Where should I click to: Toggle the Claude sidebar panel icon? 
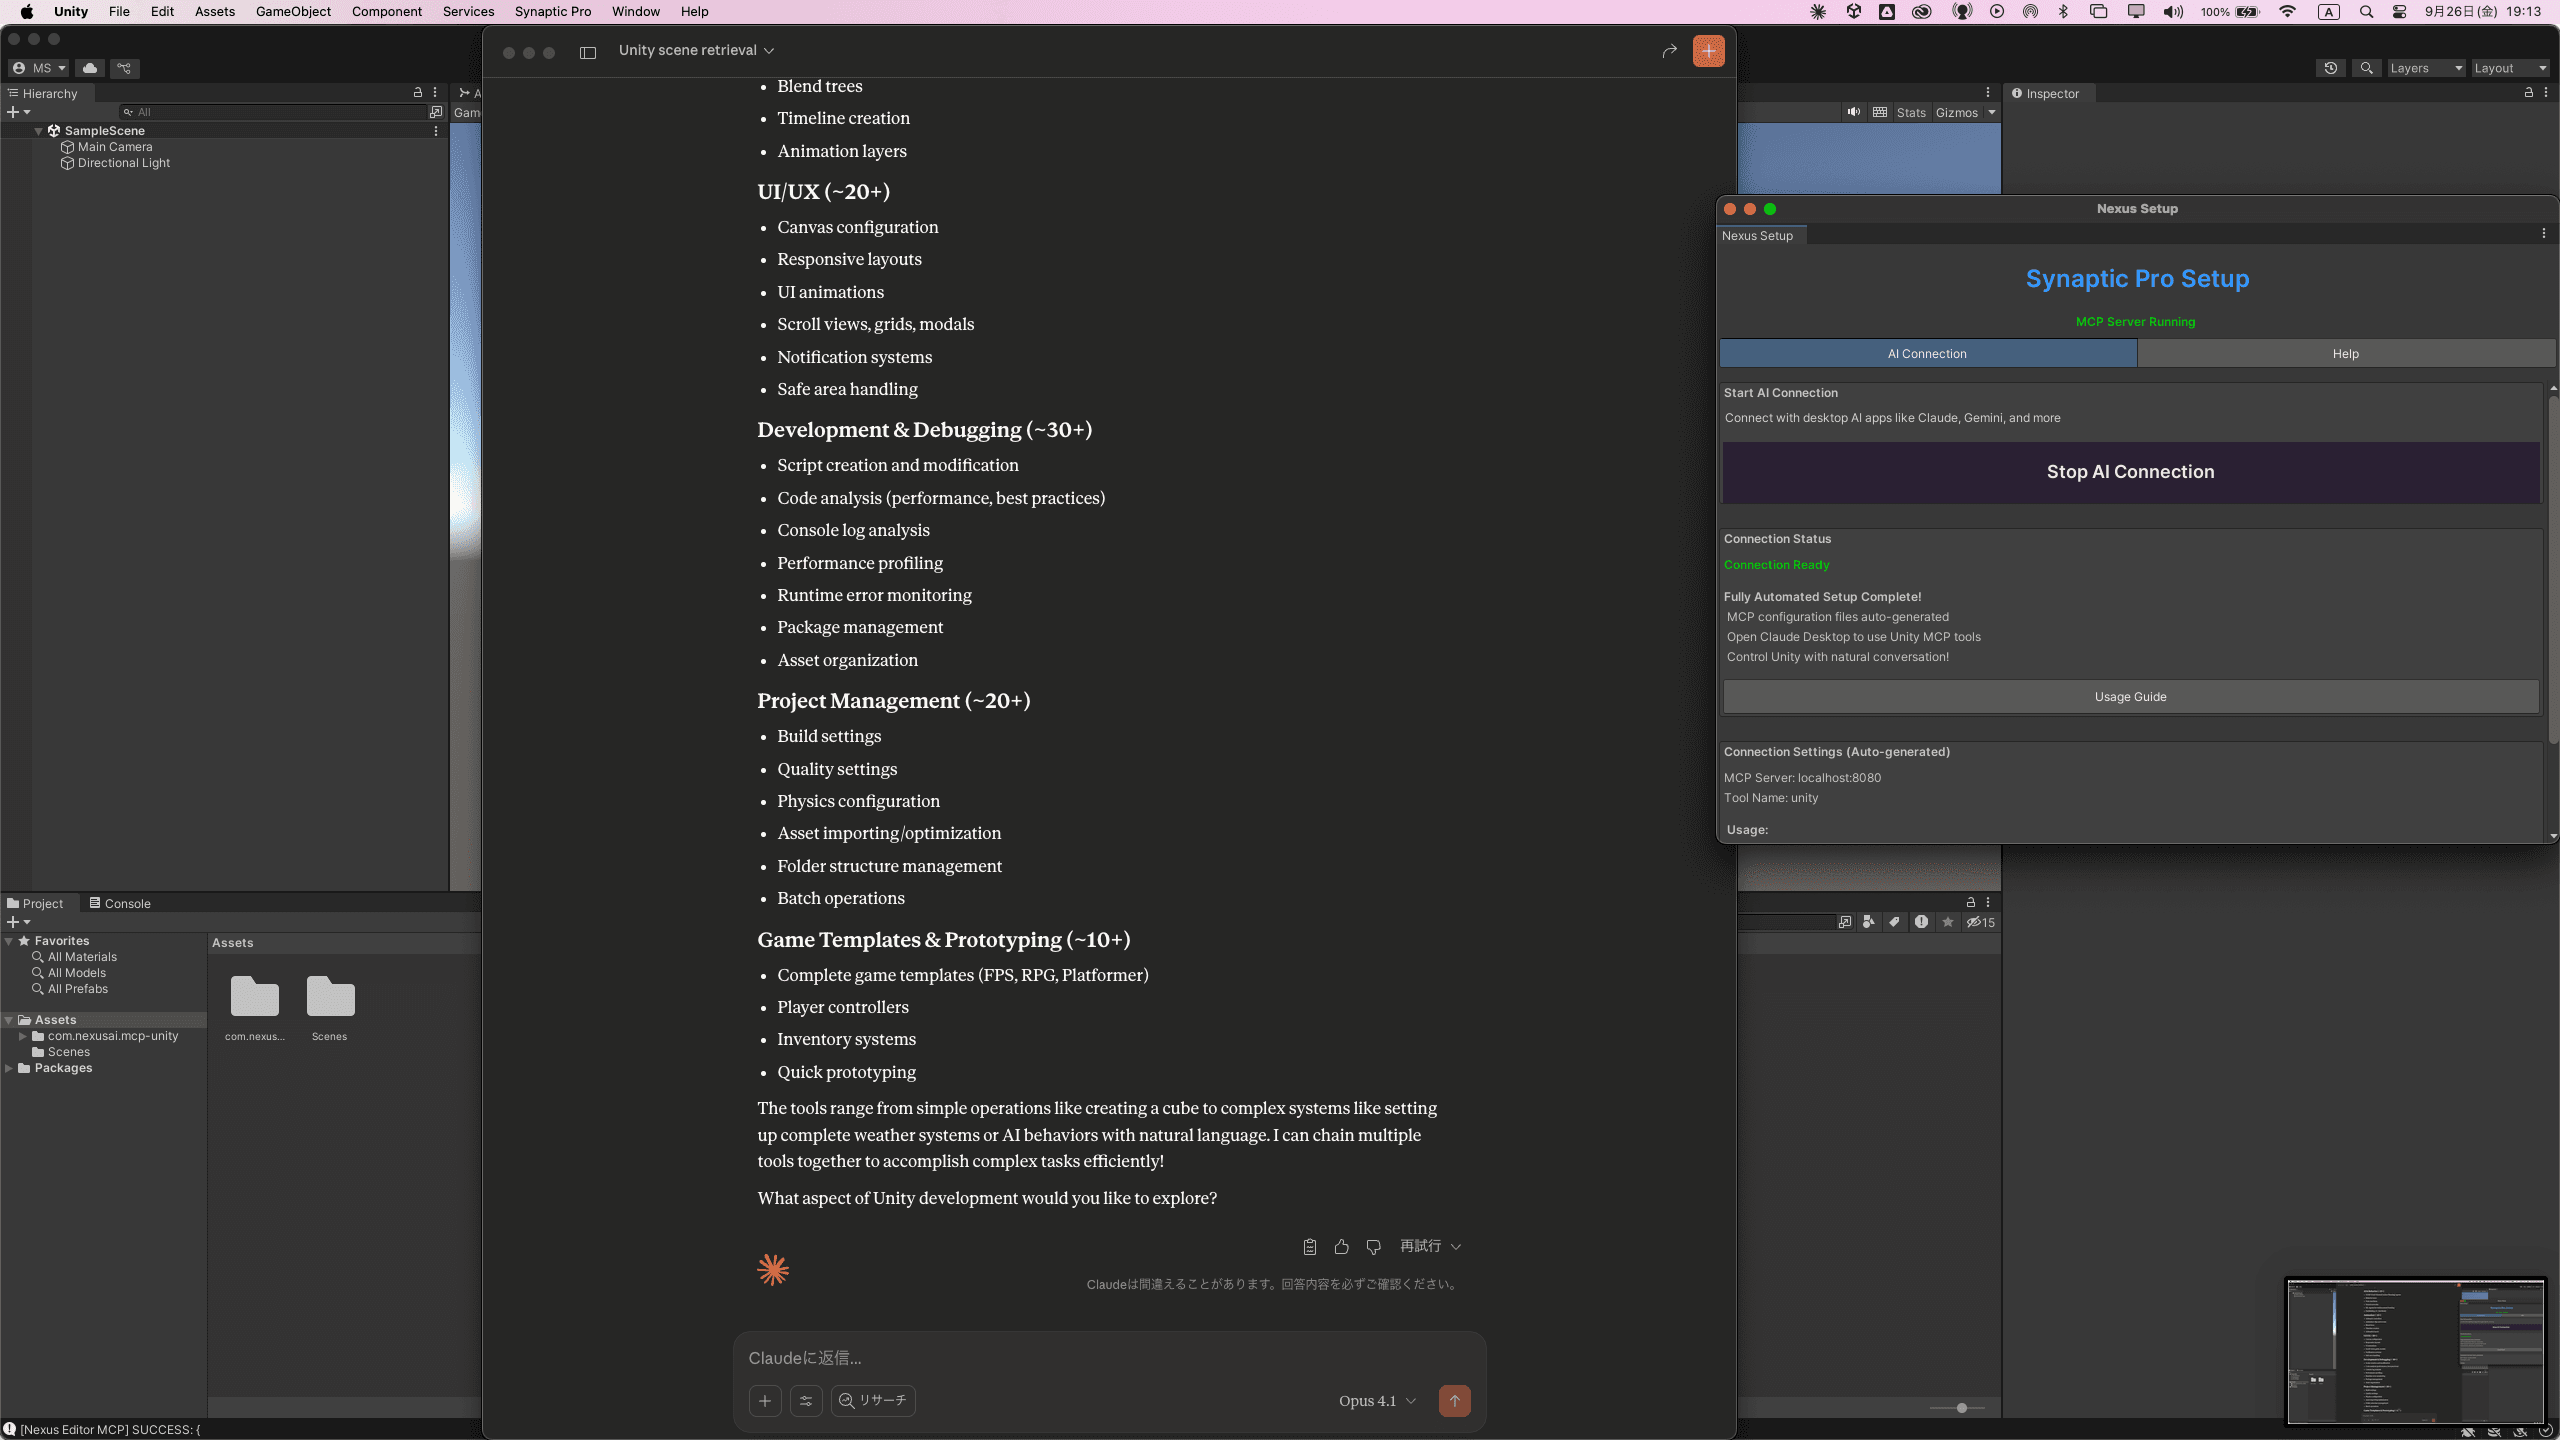click(588, 52)
